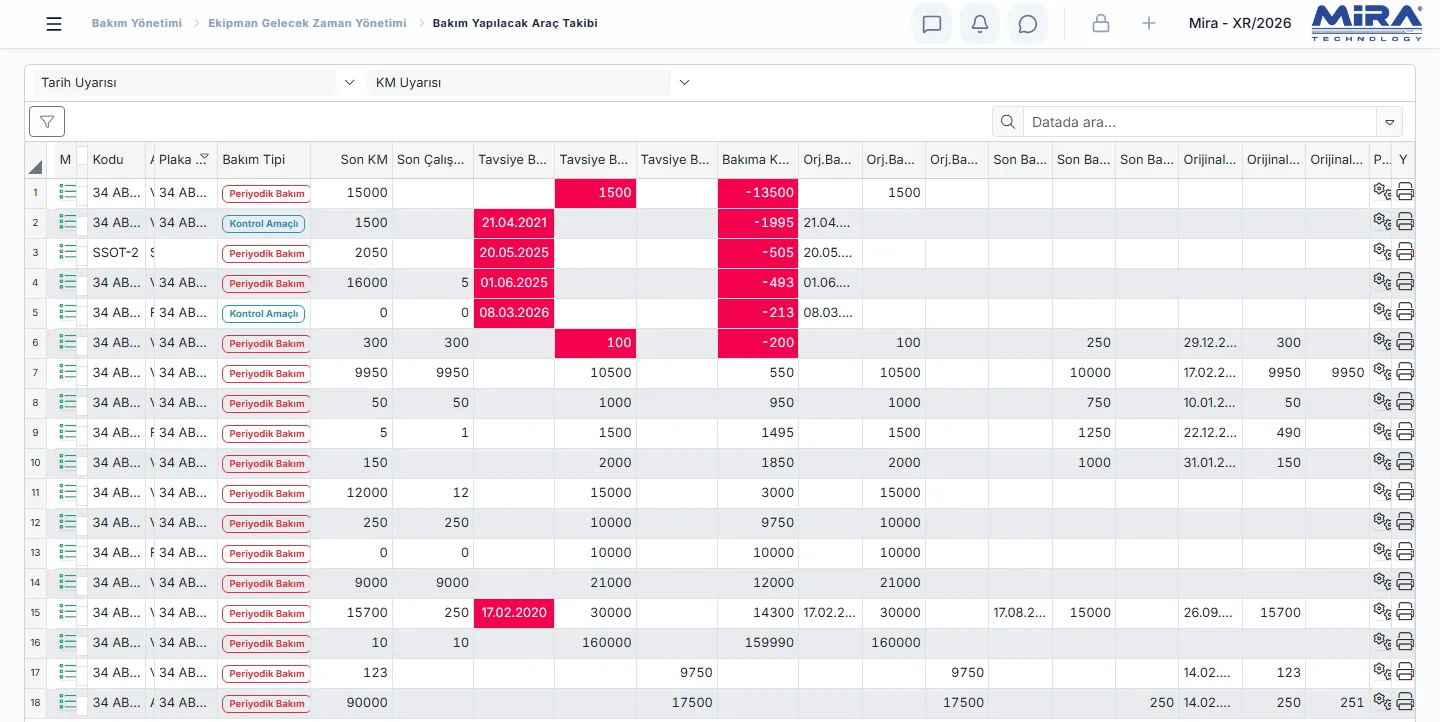Screen dimensions: 1440x722
Task: Open the hamburger main menu
Action: coord(54,24)
